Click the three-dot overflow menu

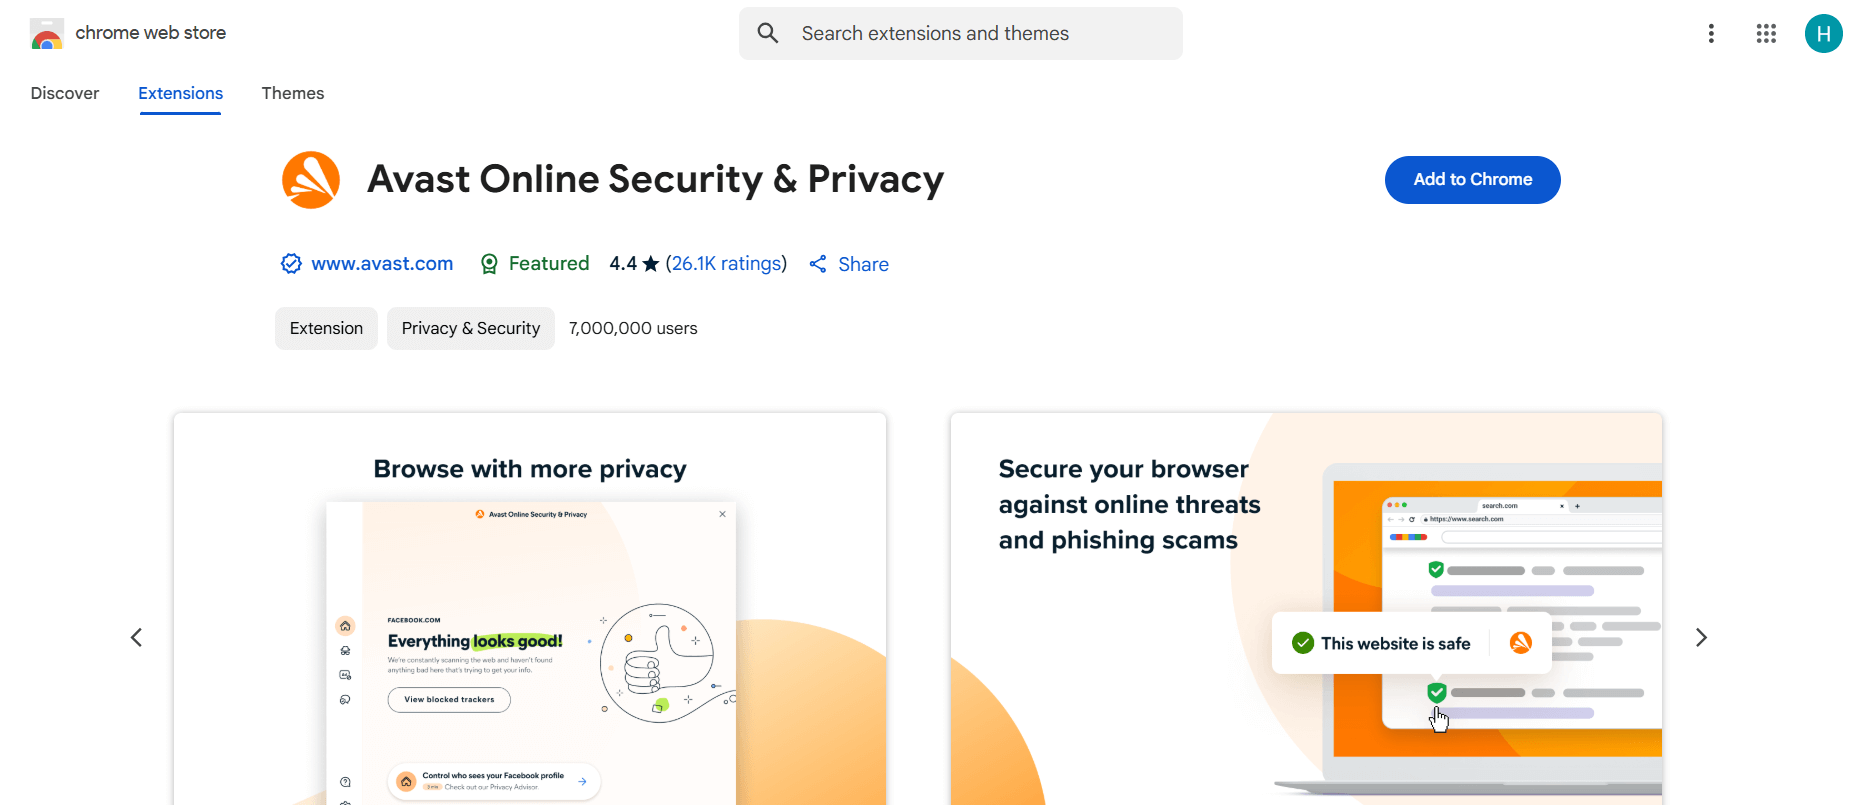[x=1711, y=33]
